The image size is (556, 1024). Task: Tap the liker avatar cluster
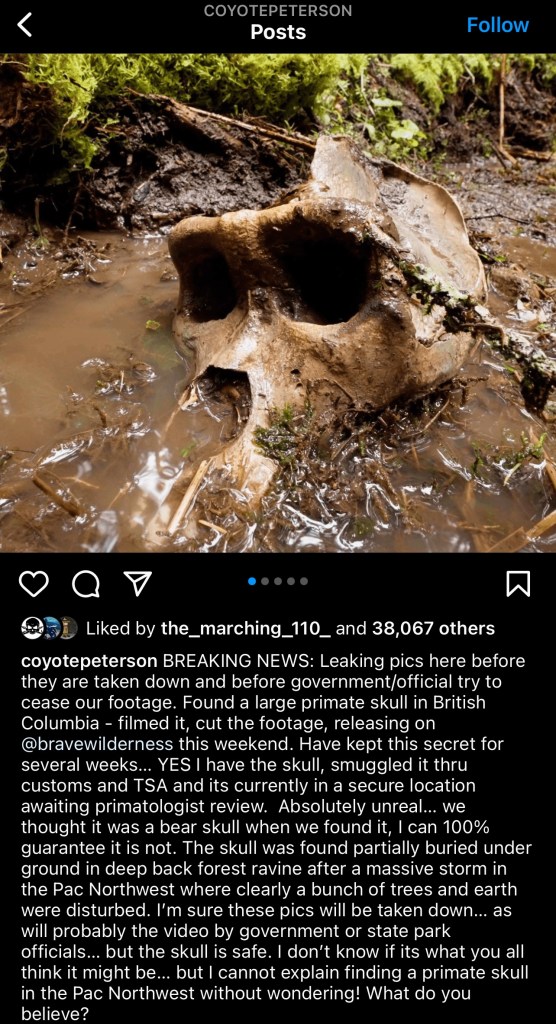[49, 628]
